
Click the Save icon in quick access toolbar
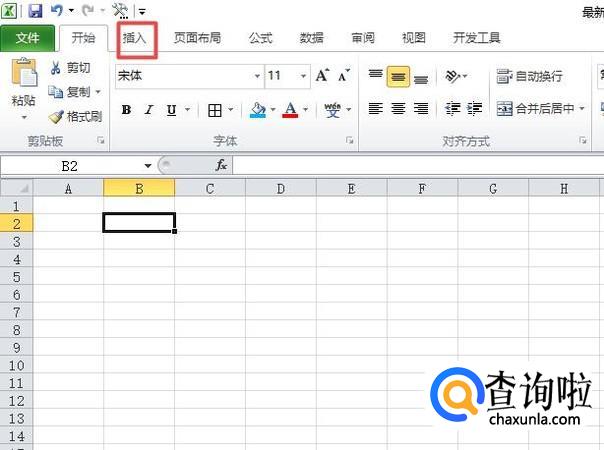pyautogui.click(x=35, y=10)
